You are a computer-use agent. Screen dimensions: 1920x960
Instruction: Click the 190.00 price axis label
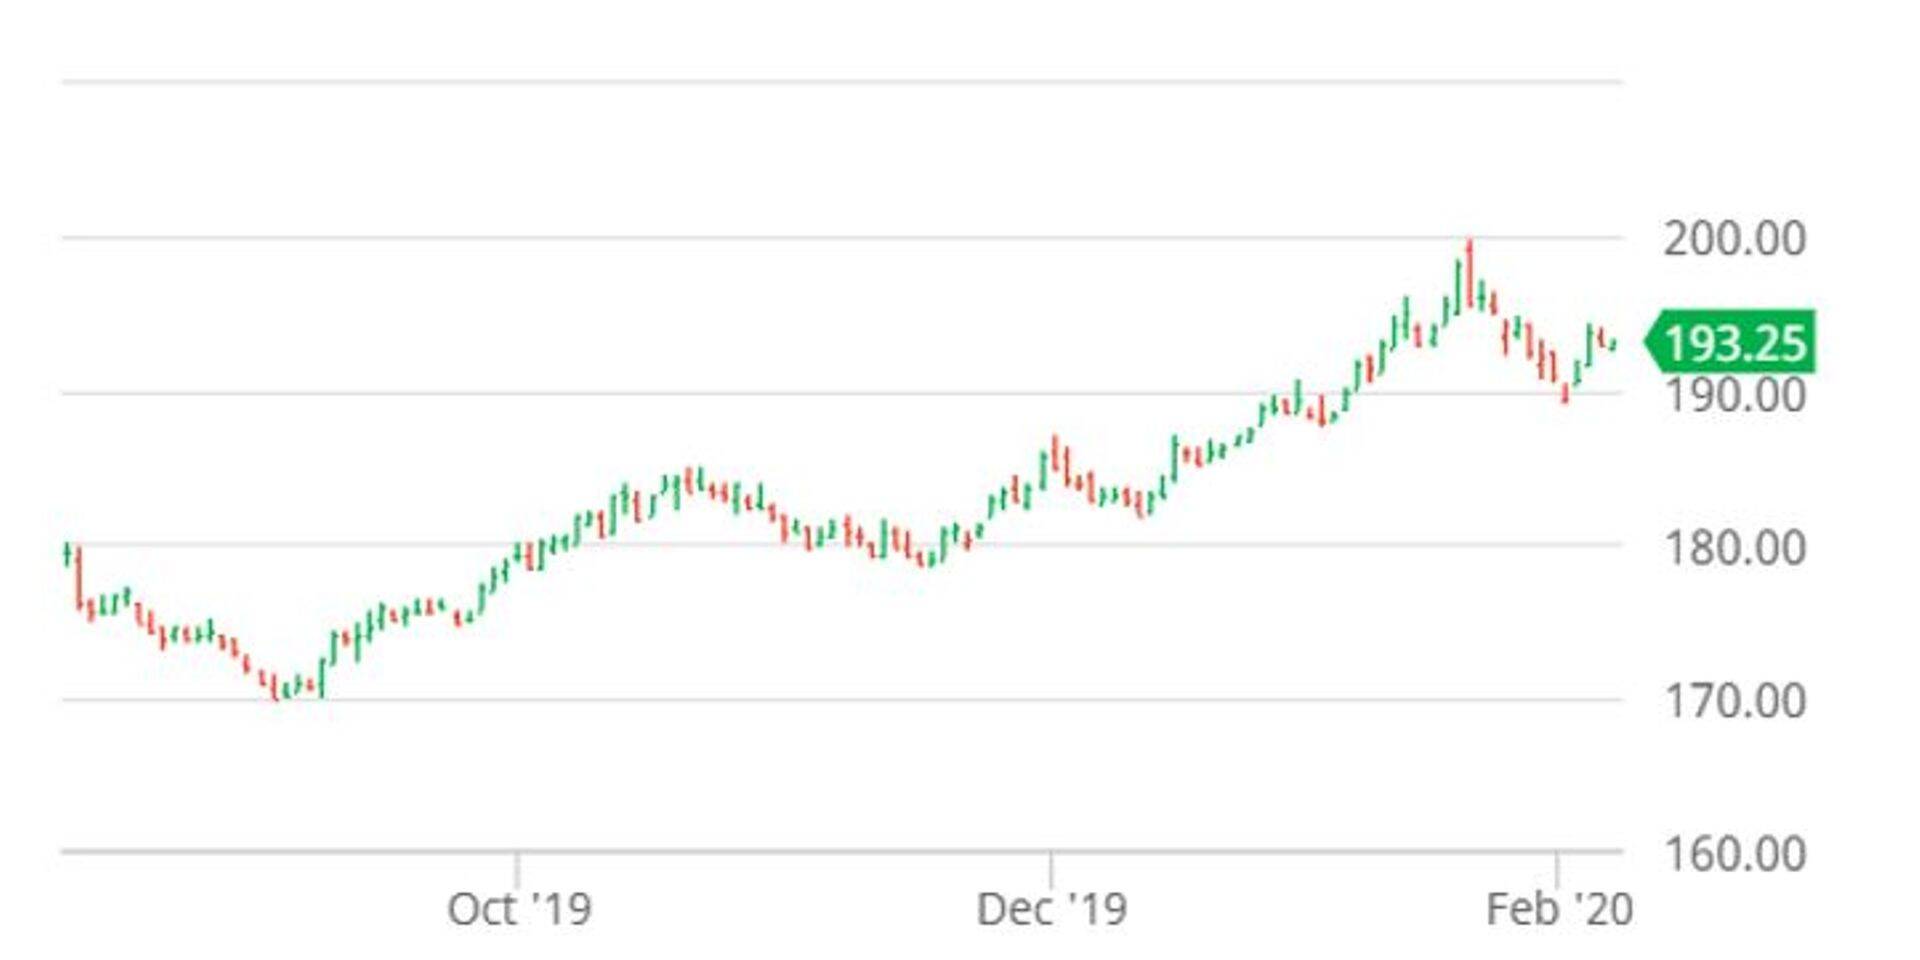(1734, 396)
